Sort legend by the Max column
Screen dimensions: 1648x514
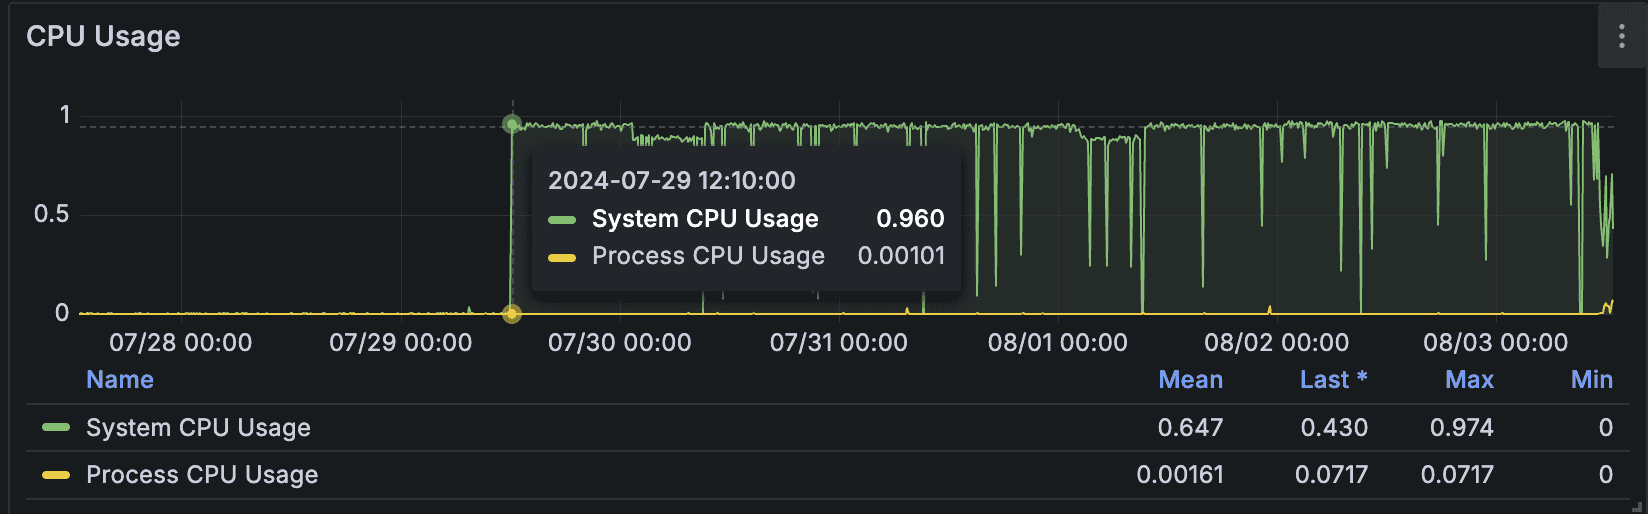click(1469, 380)
